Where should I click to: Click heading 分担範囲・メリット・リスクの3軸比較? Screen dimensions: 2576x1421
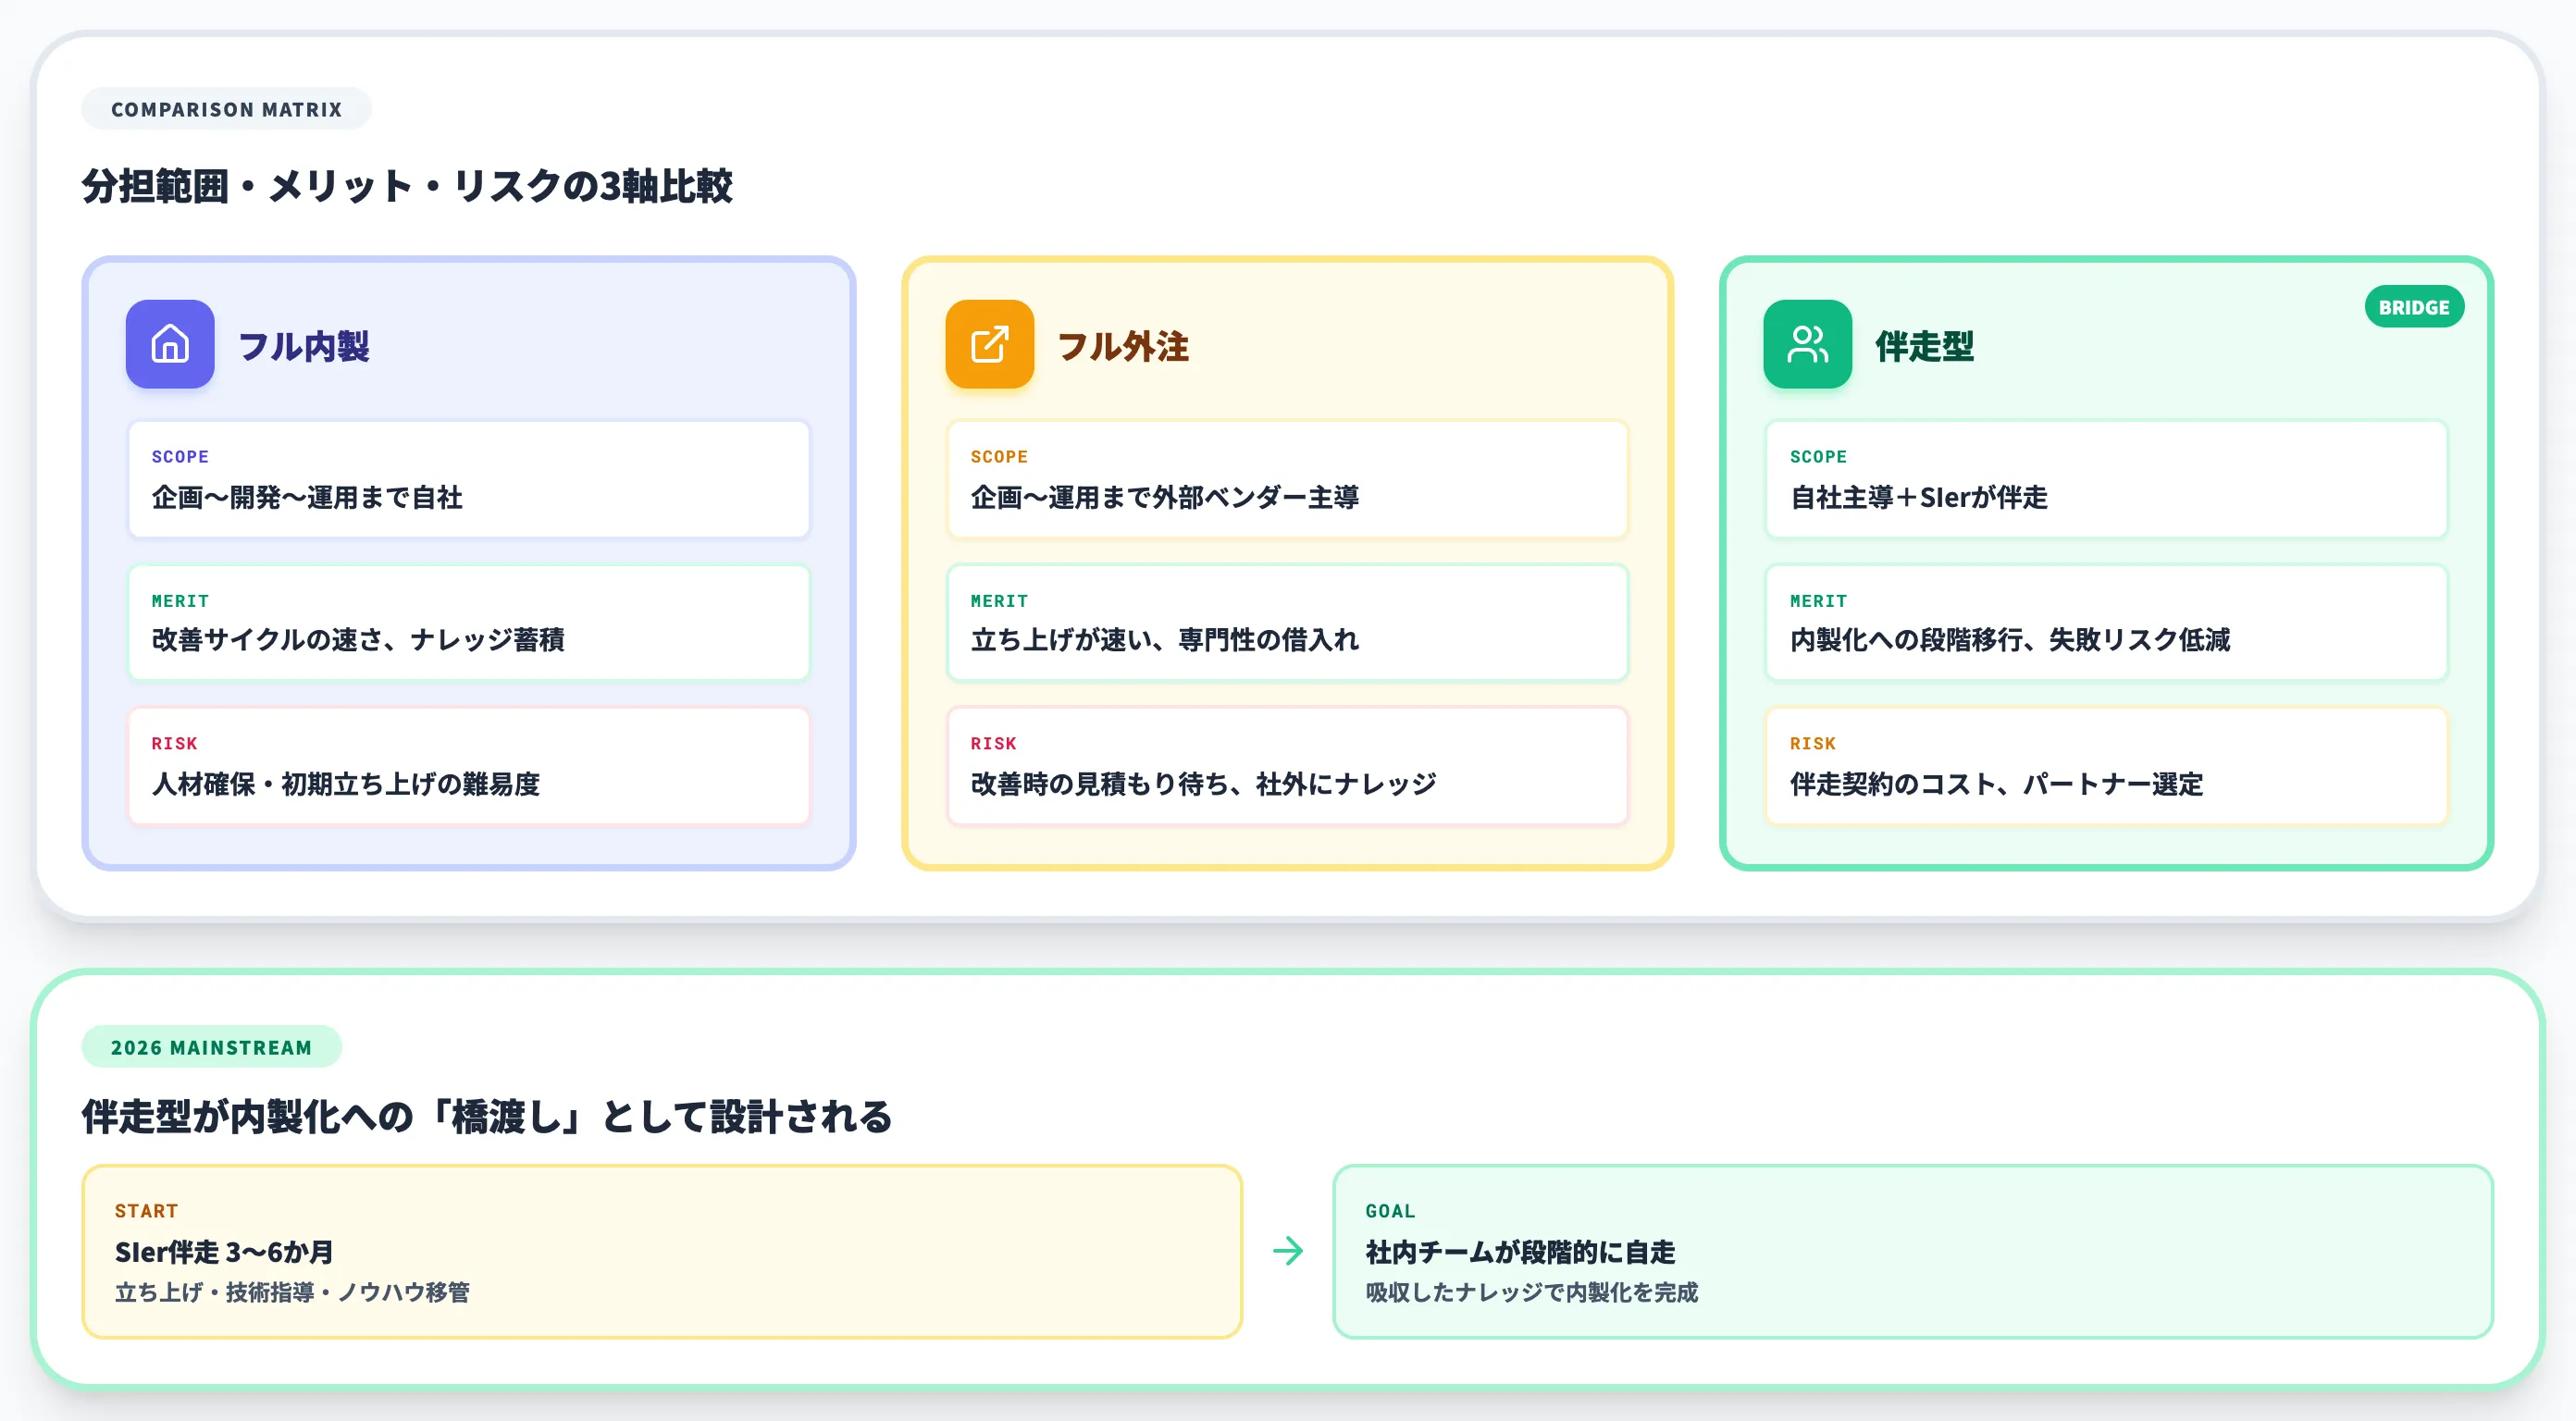[x=407, y=186]
